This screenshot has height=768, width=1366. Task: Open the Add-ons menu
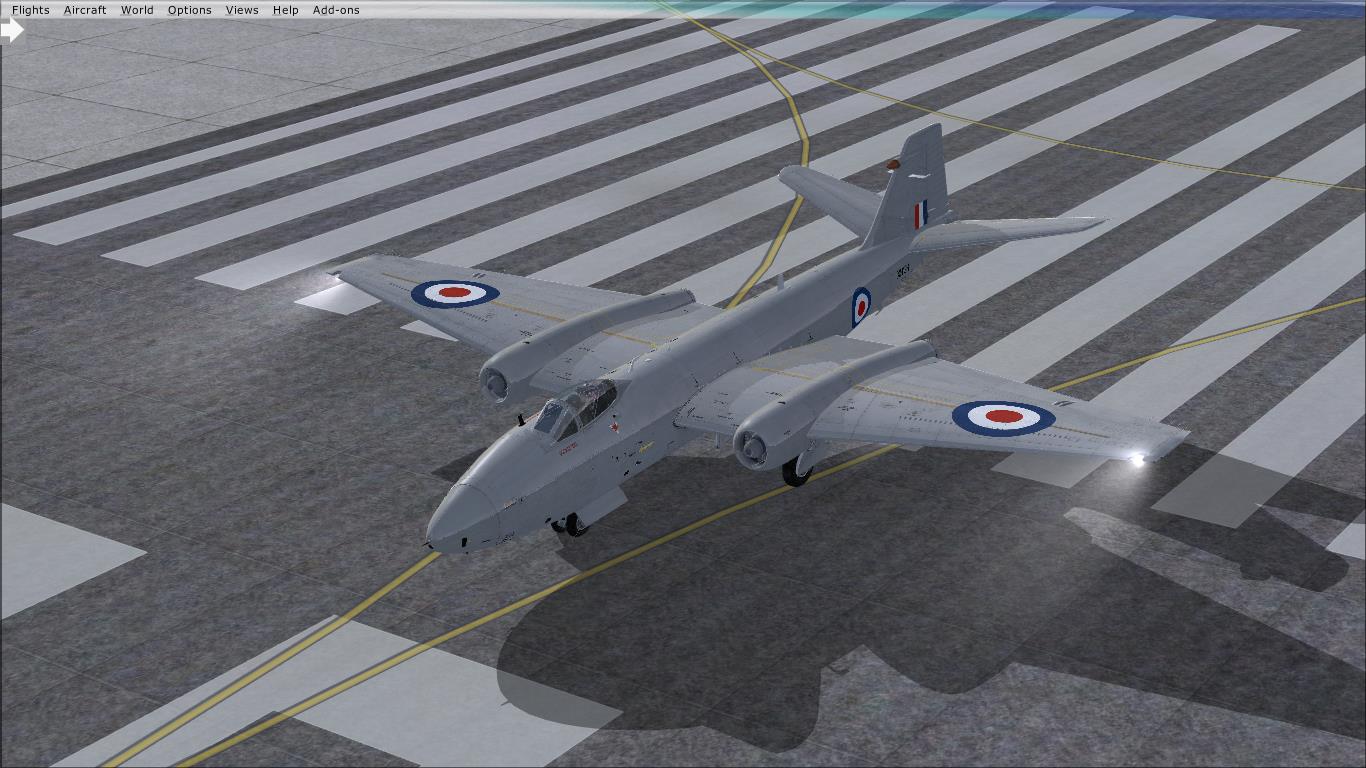[x=336, y=10]
